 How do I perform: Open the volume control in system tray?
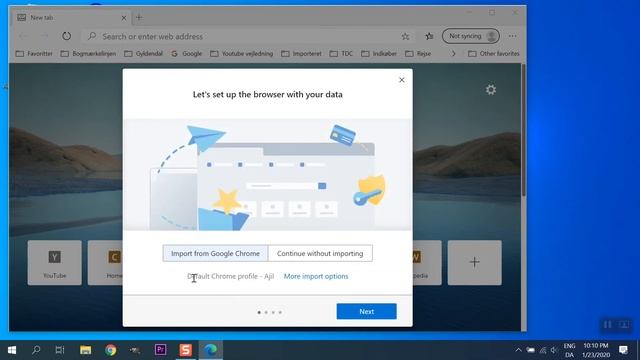(x=554, y=350)
